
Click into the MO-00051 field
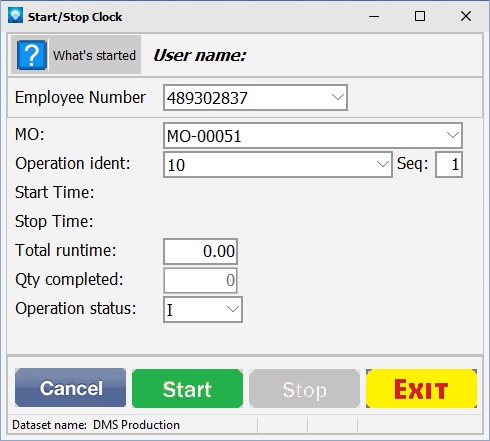[313, 136]
